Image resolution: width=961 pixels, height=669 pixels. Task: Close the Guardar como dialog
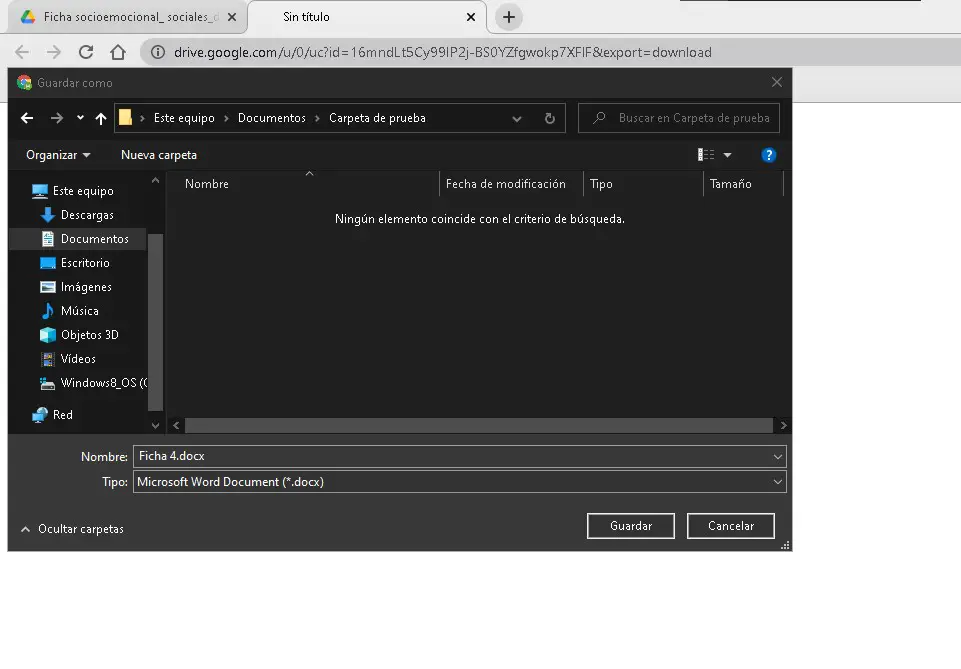[777, 82]
